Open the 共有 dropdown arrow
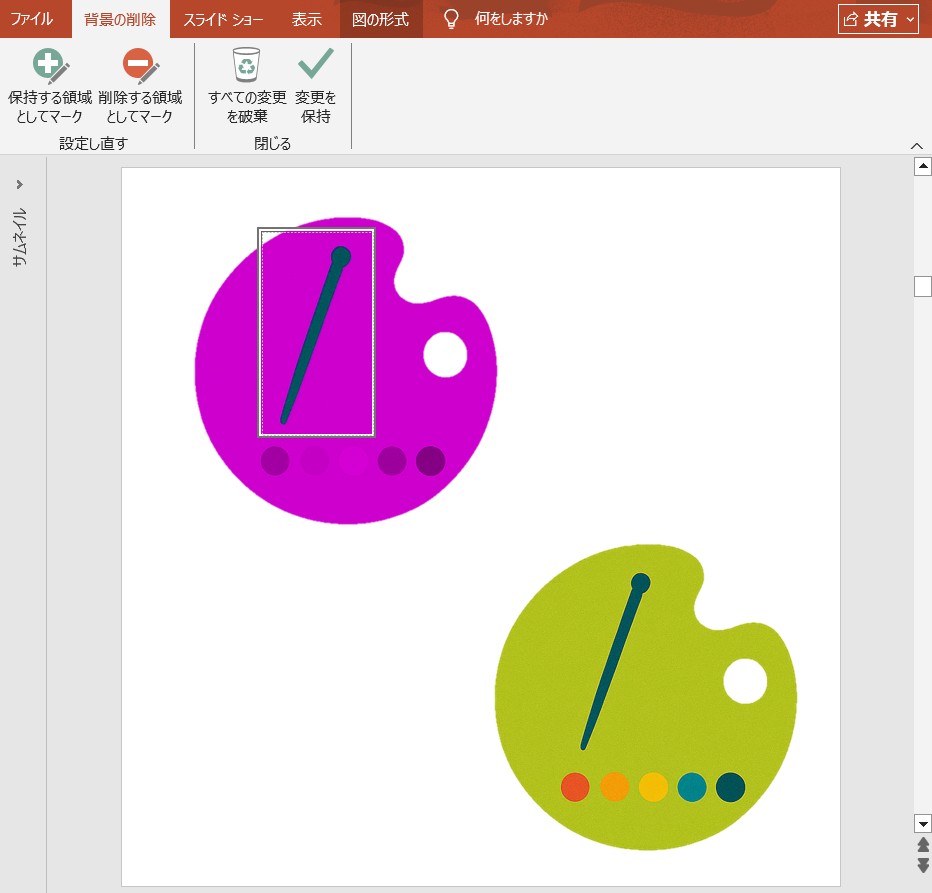The image size is (932, 893). point(910,20)
